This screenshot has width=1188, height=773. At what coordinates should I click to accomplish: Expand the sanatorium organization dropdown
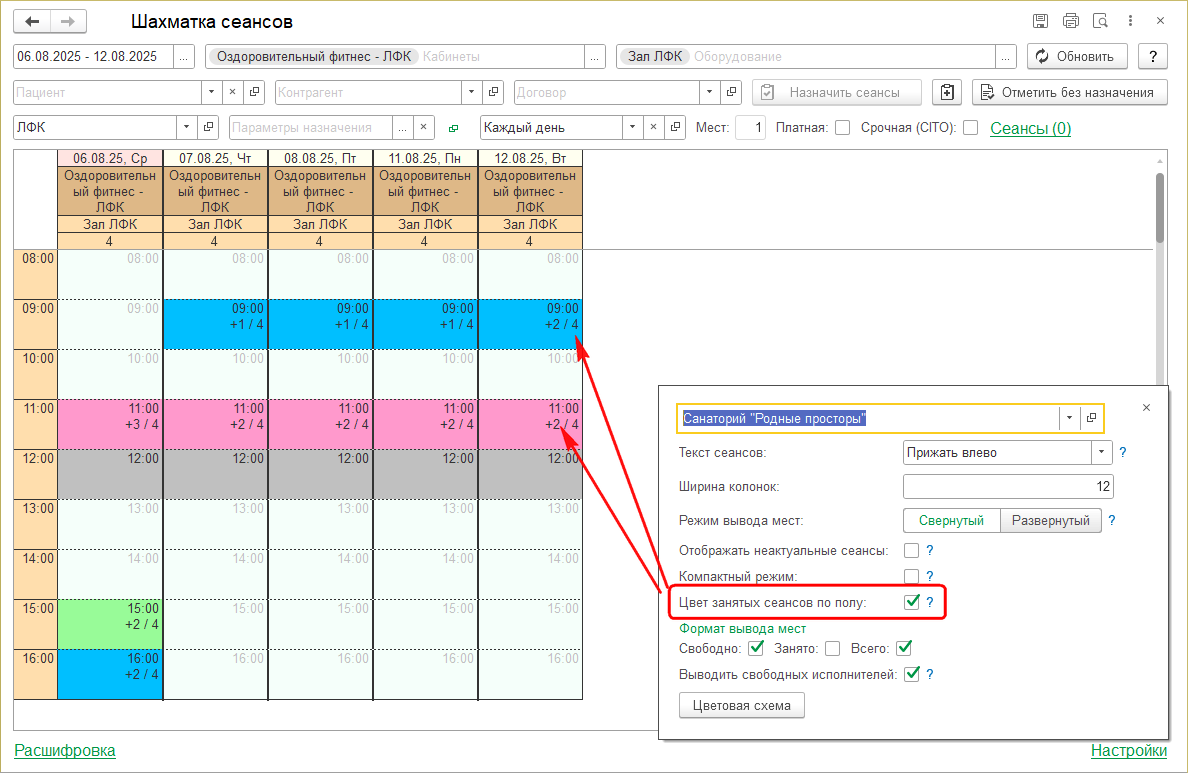click(1069, 418)
